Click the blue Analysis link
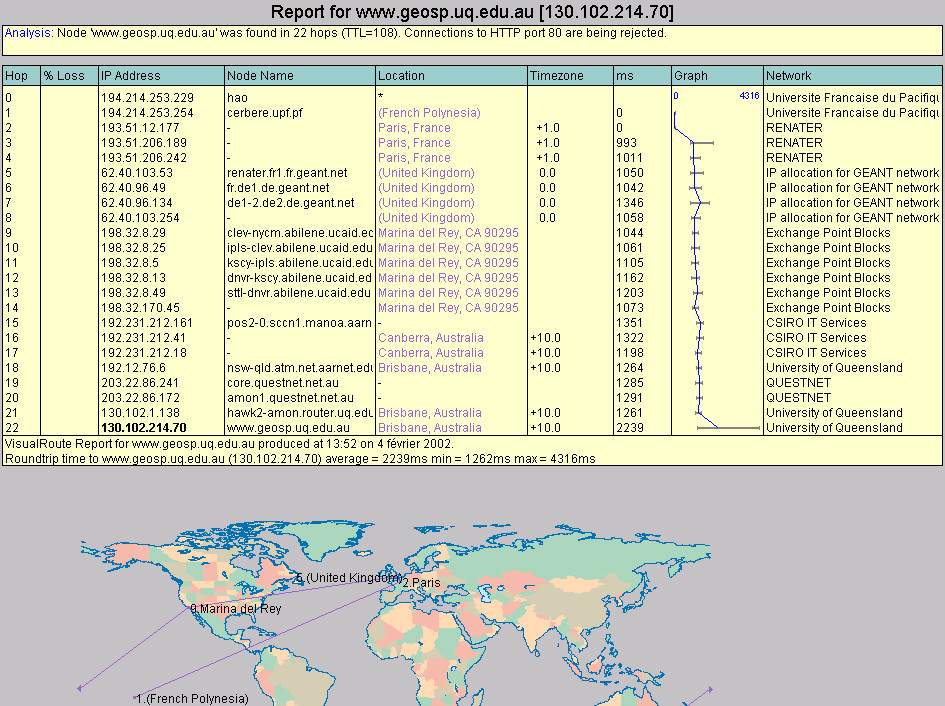The image size is (945, 706). 27,33
